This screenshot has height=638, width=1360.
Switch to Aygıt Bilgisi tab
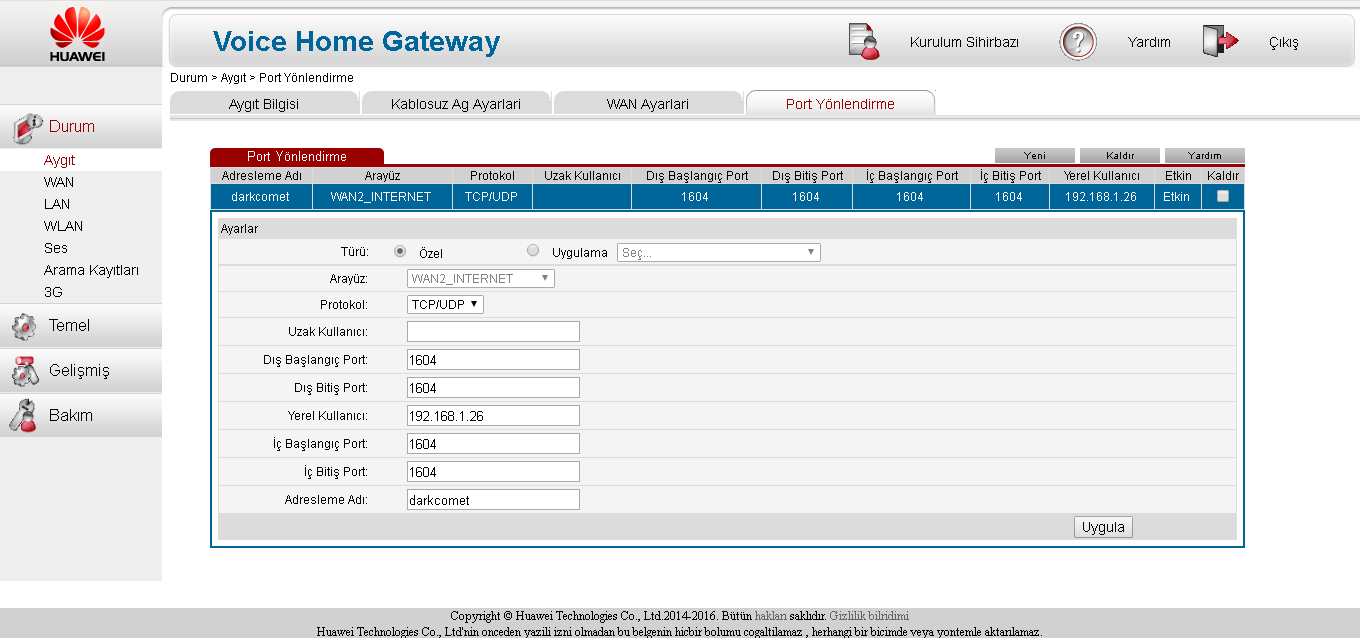point(264,104)
